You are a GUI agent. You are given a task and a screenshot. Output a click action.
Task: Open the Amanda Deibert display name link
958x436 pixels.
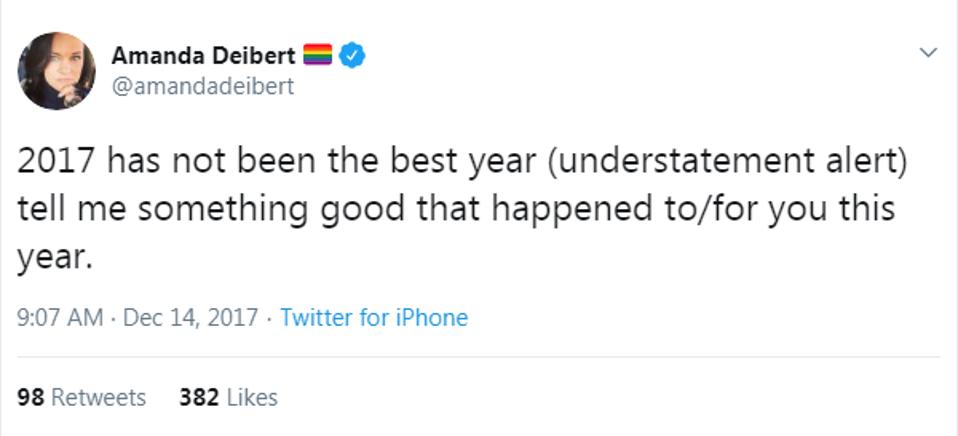(x=203, y=56)
